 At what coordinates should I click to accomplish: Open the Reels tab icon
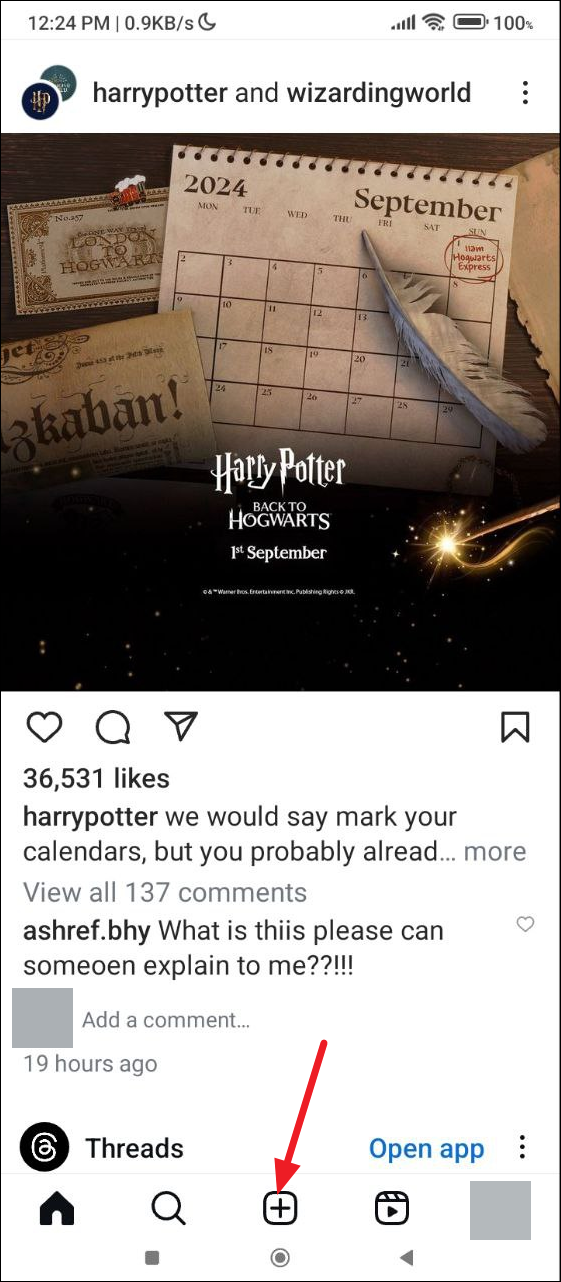392,1209
